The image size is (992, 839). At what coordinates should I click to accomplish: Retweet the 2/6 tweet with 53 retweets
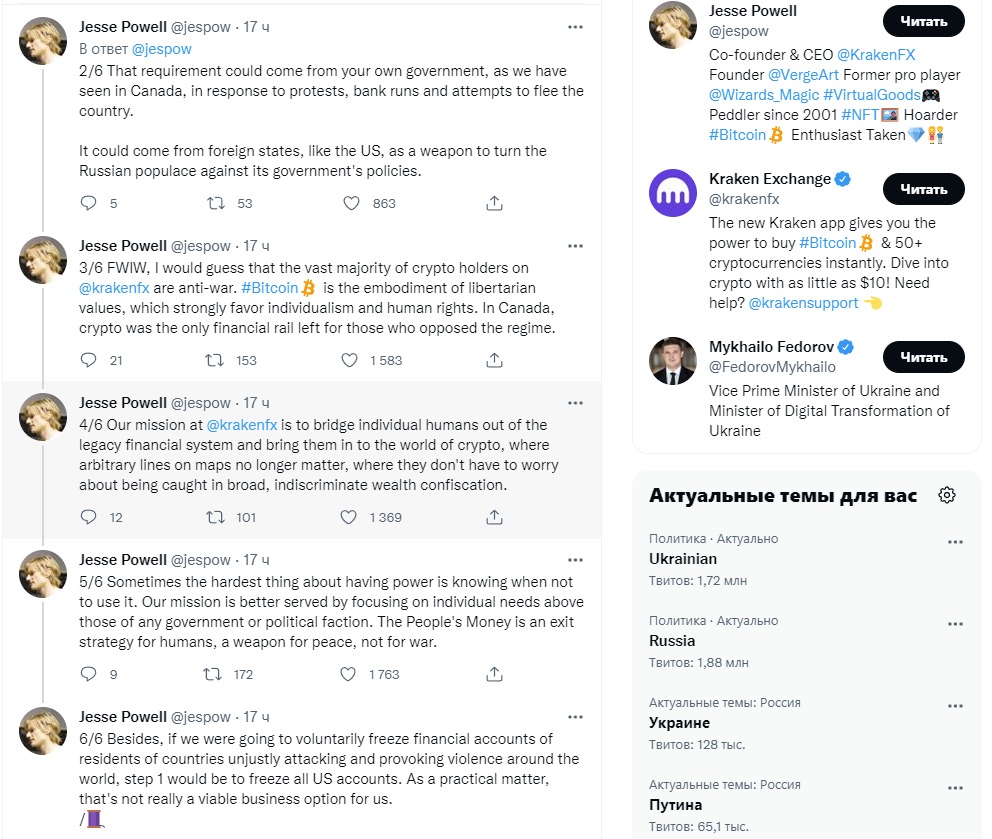point(216,203)
